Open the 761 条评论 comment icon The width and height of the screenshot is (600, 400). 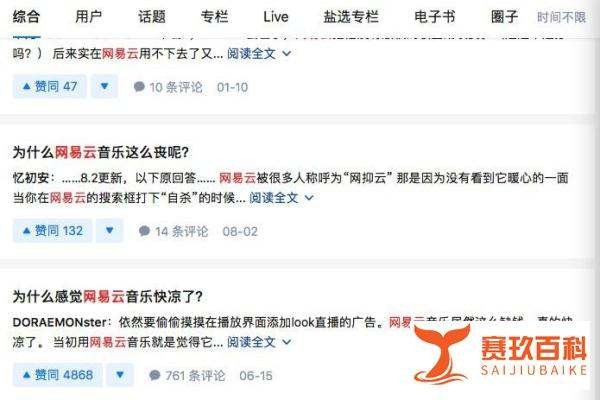[x=155, y=376]
